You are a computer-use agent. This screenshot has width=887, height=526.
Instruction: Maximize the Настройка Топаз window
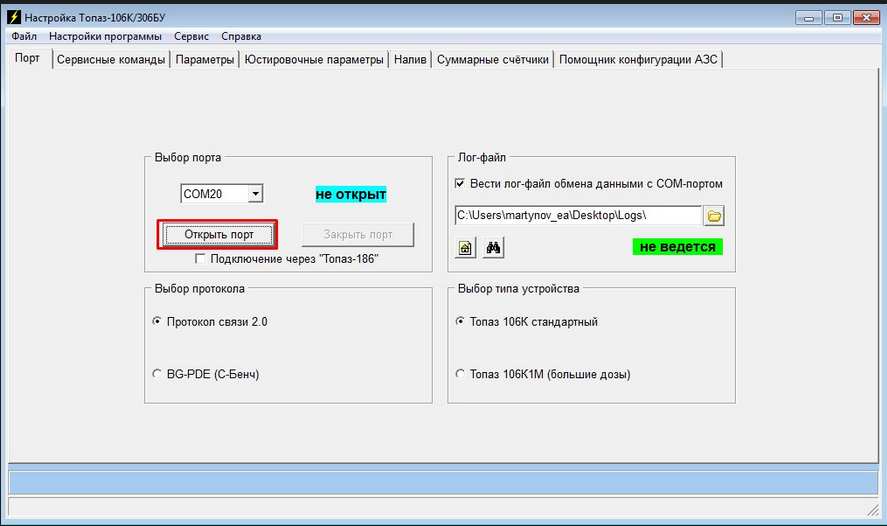(x=838, y=18)
